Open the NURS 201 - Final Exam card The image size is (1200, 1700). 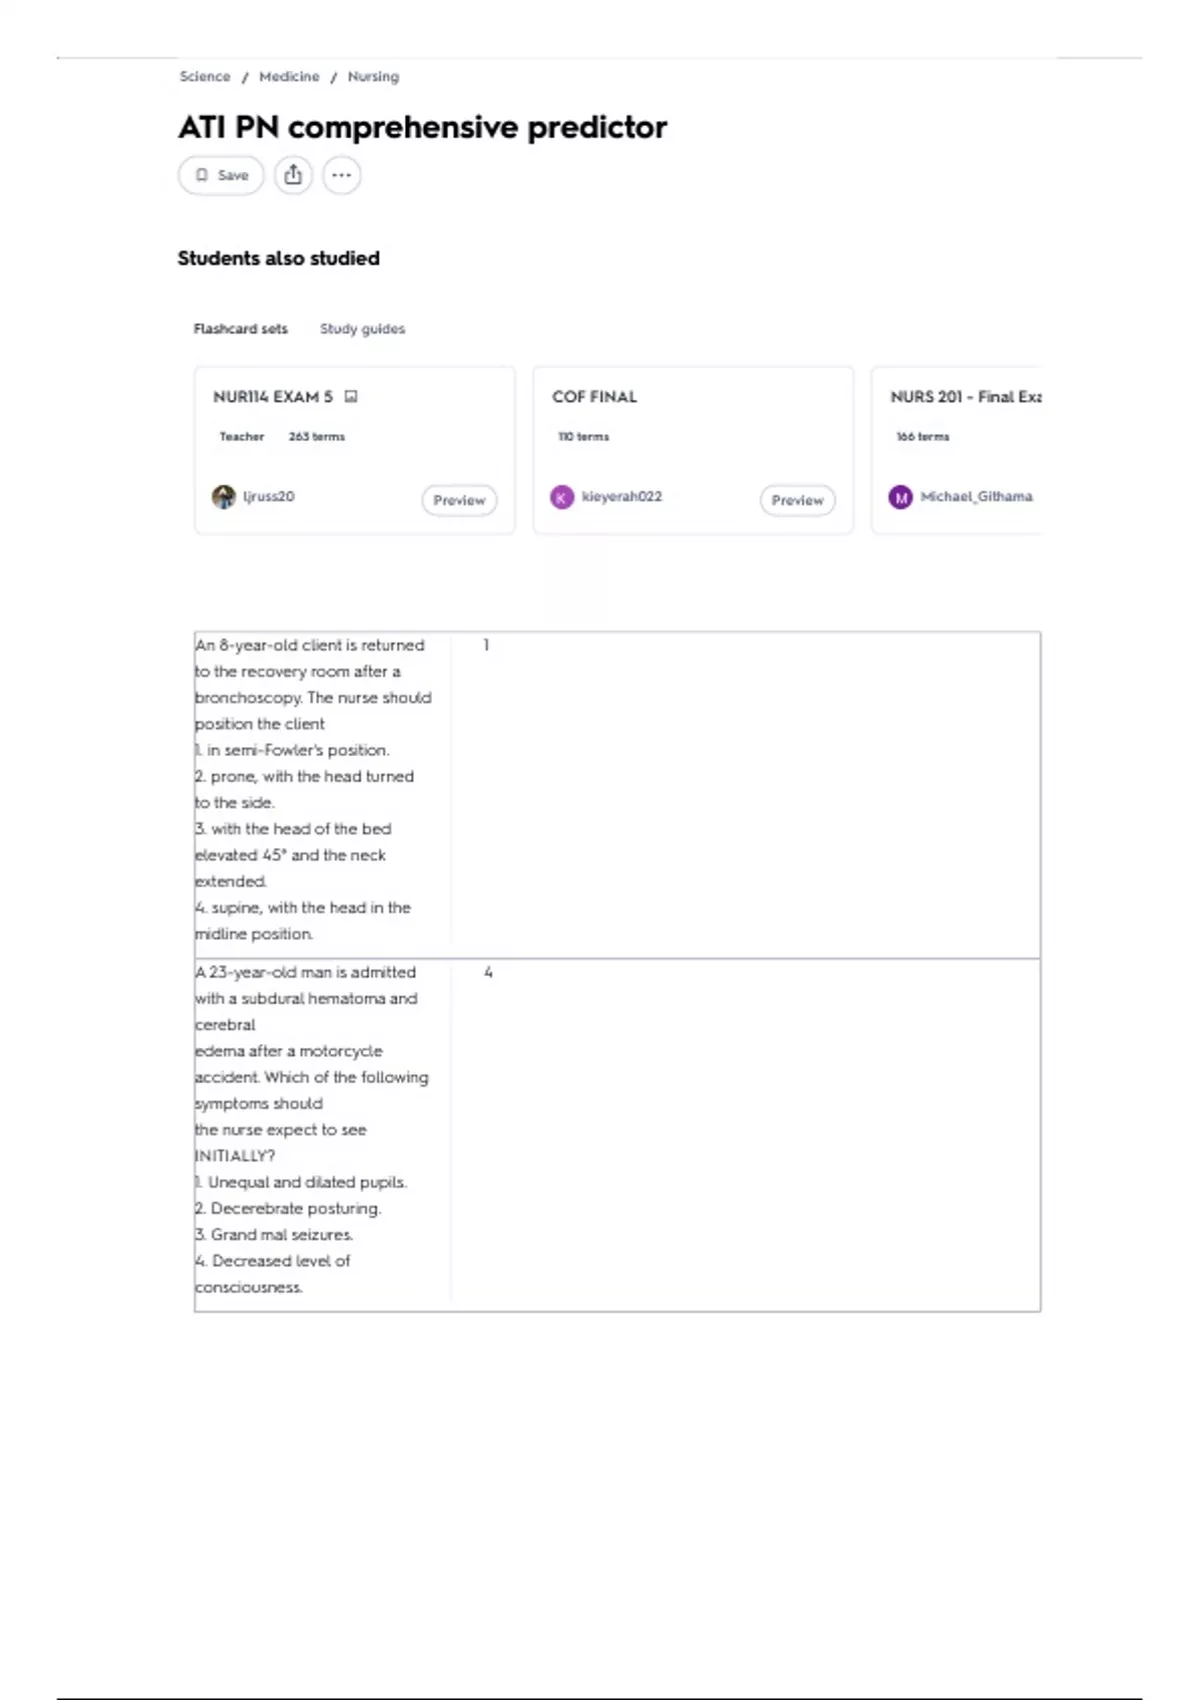point(956,450)
